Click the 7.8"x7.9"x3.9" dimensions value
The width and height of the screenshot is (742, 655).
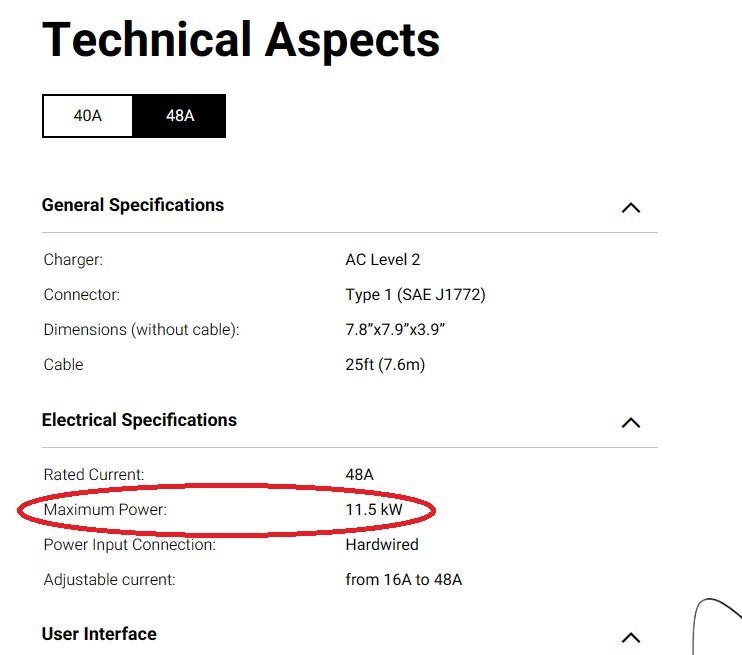(395, 330)
